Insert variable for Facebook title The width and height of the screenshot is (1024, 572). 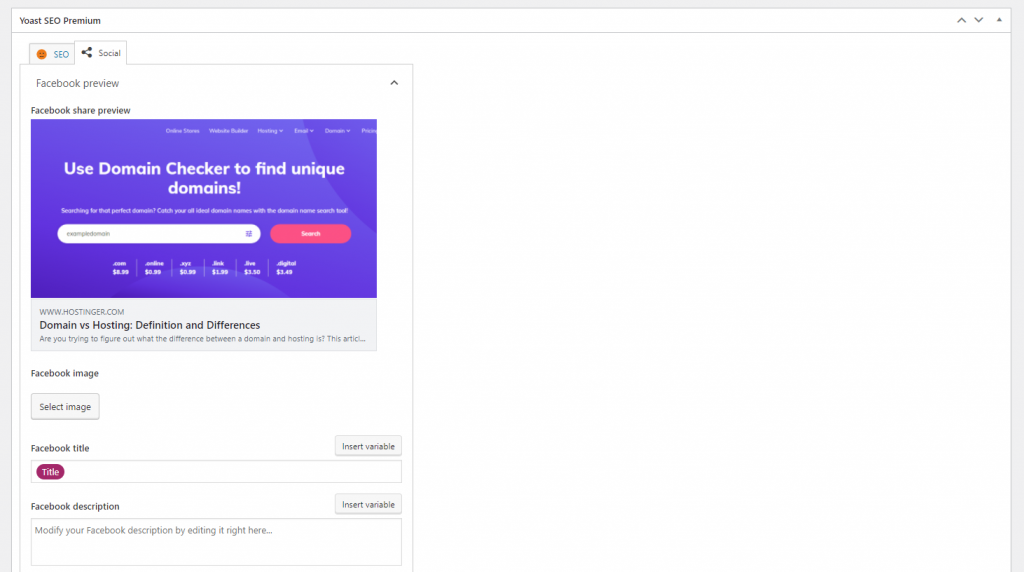click(368, 446)
